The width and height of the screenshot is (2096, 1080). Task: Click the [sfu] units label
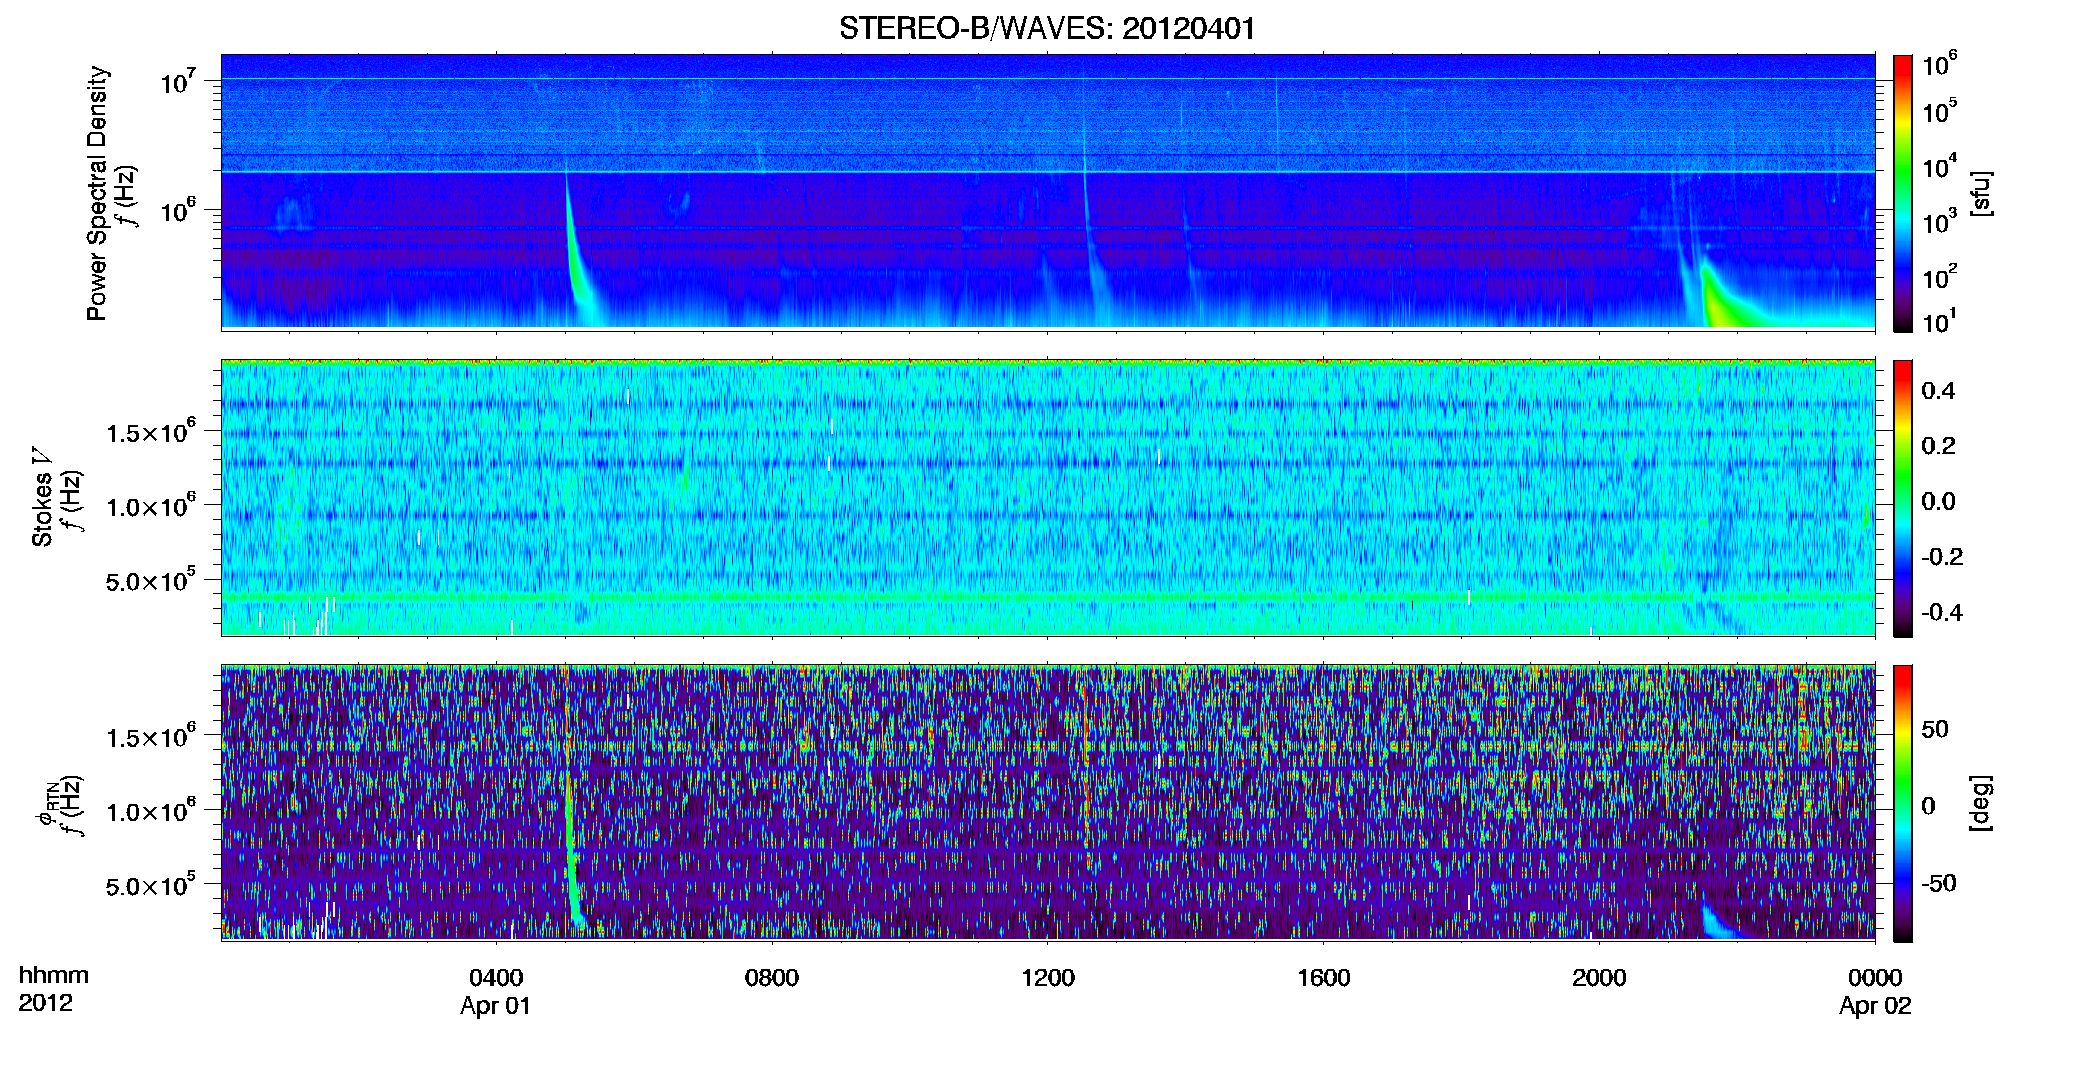click(x=1980, y=193)
